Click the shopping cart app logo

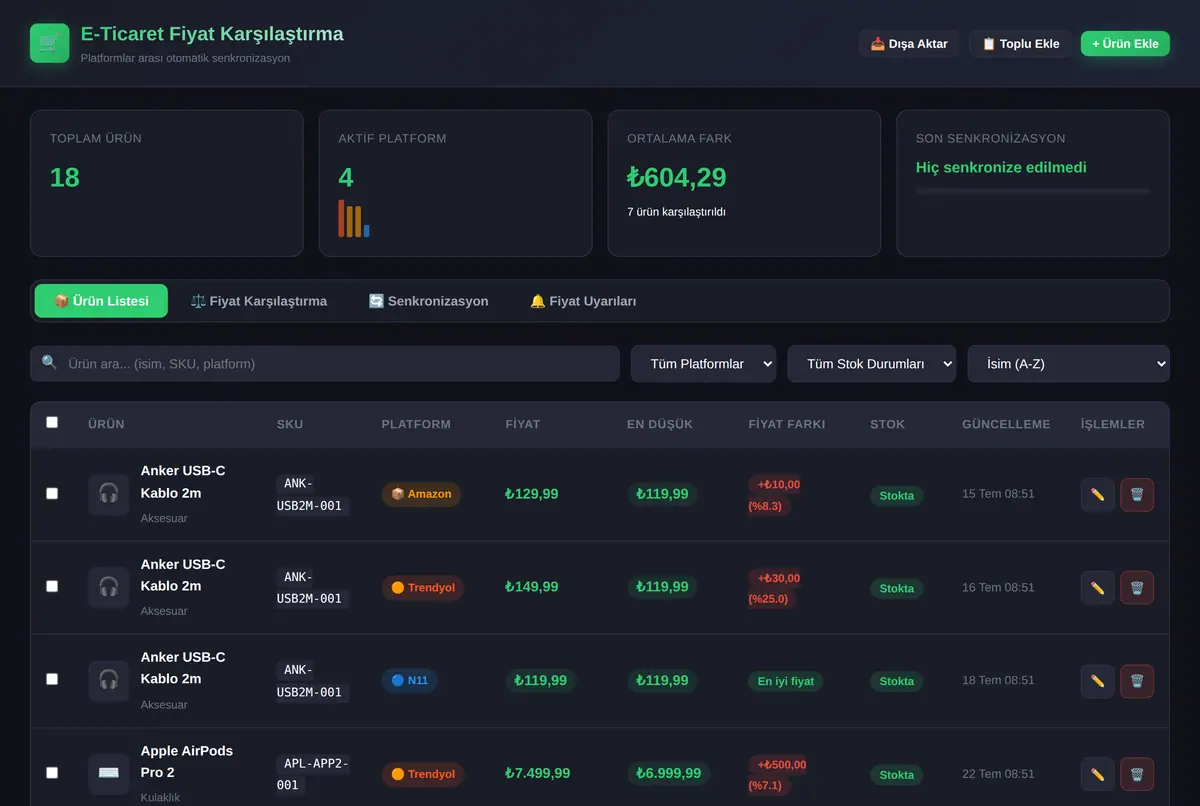point(50,43)
